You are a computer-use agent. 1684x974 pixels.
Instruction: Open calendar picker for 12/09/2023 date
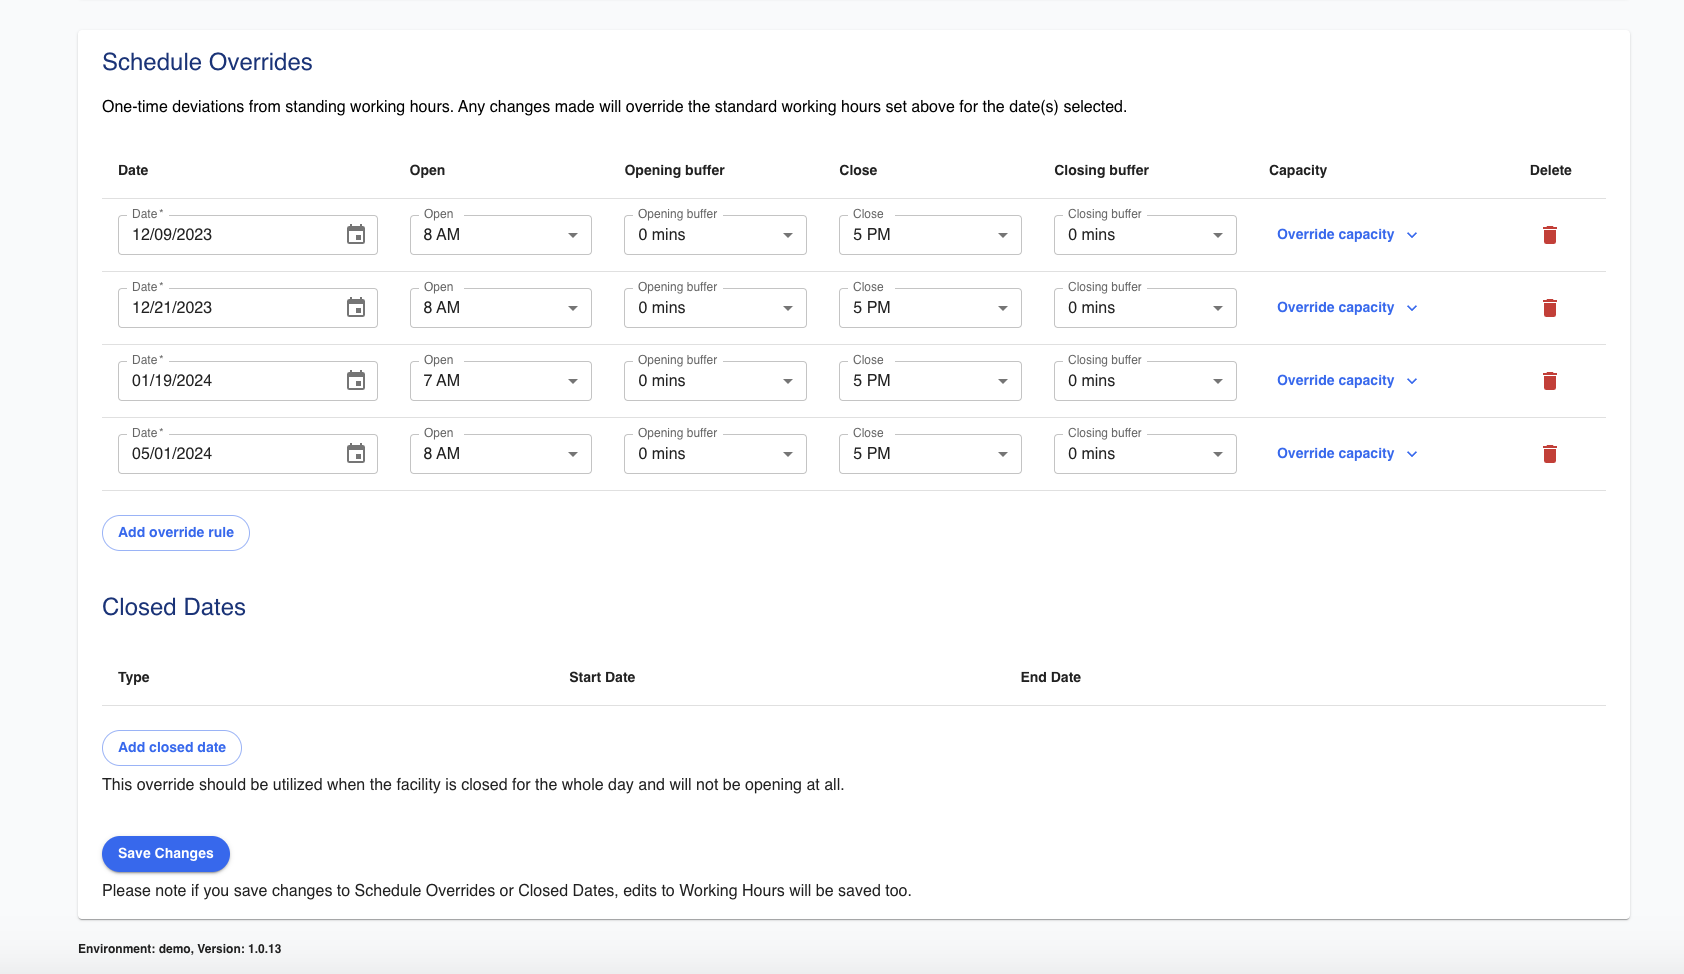[x=356, y=235]
